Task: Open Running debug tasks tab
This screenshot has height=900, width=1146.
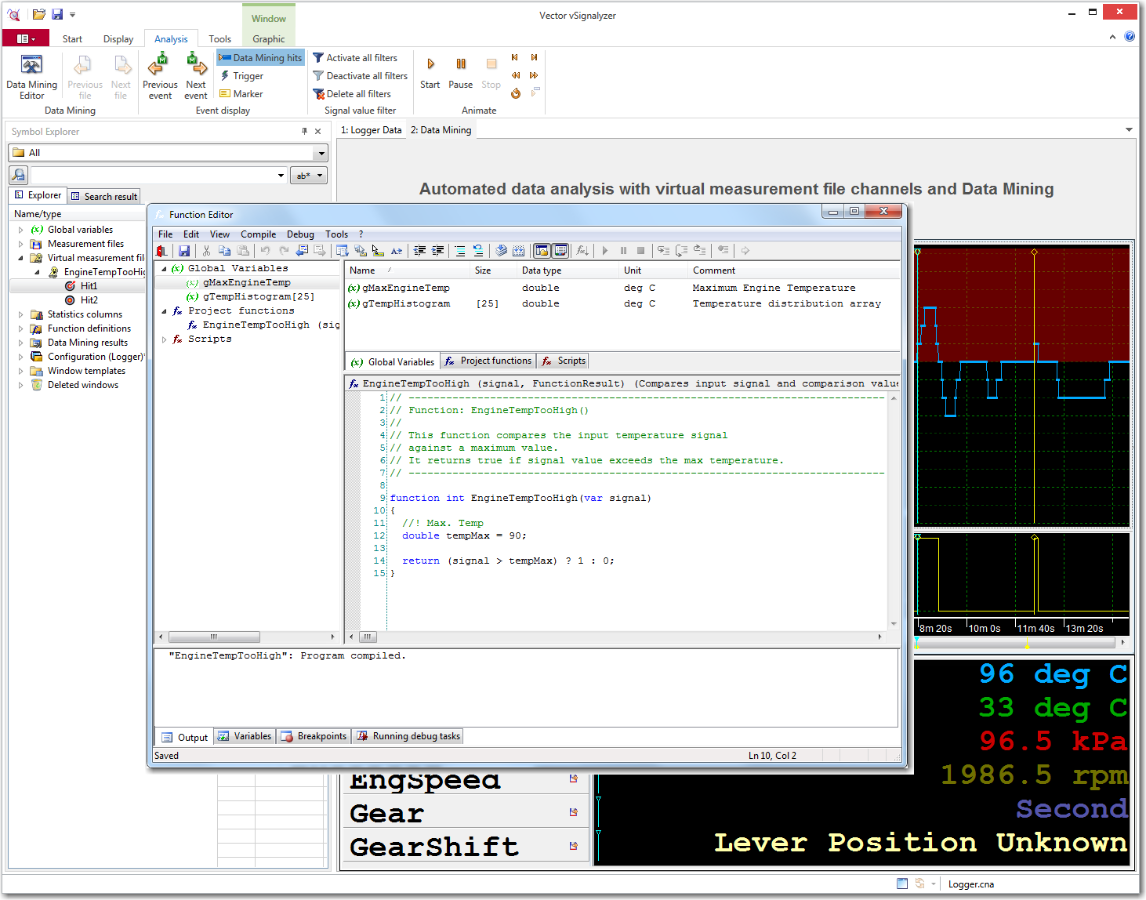Action: click(409, 736)
